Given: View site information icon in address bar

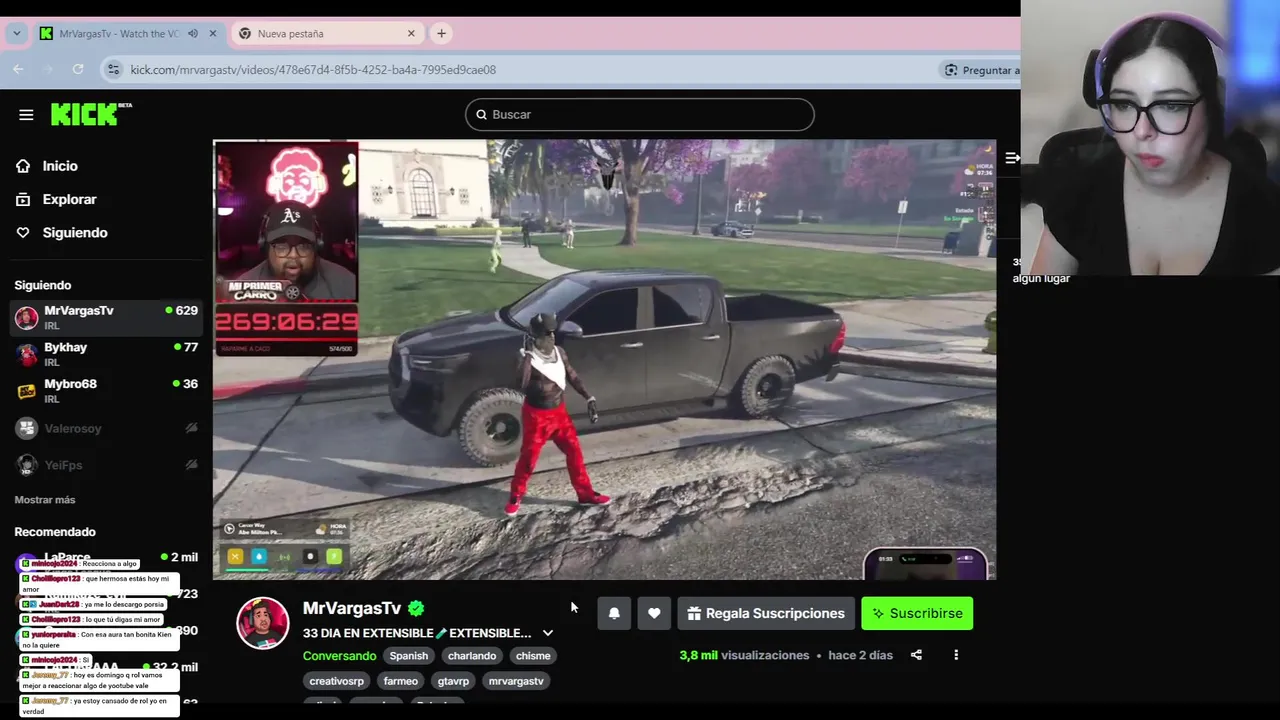Looking at the screenshot, I should click(113, 70).
